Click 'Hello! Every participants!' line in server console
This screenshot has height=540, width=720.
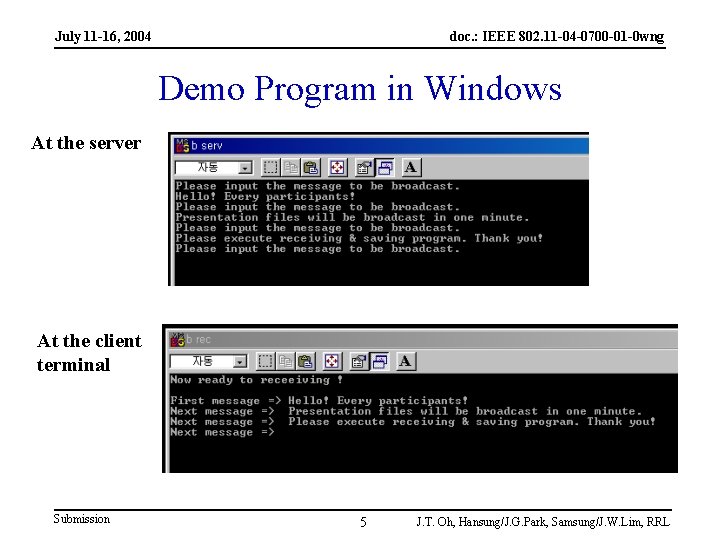tap(265, 197)
